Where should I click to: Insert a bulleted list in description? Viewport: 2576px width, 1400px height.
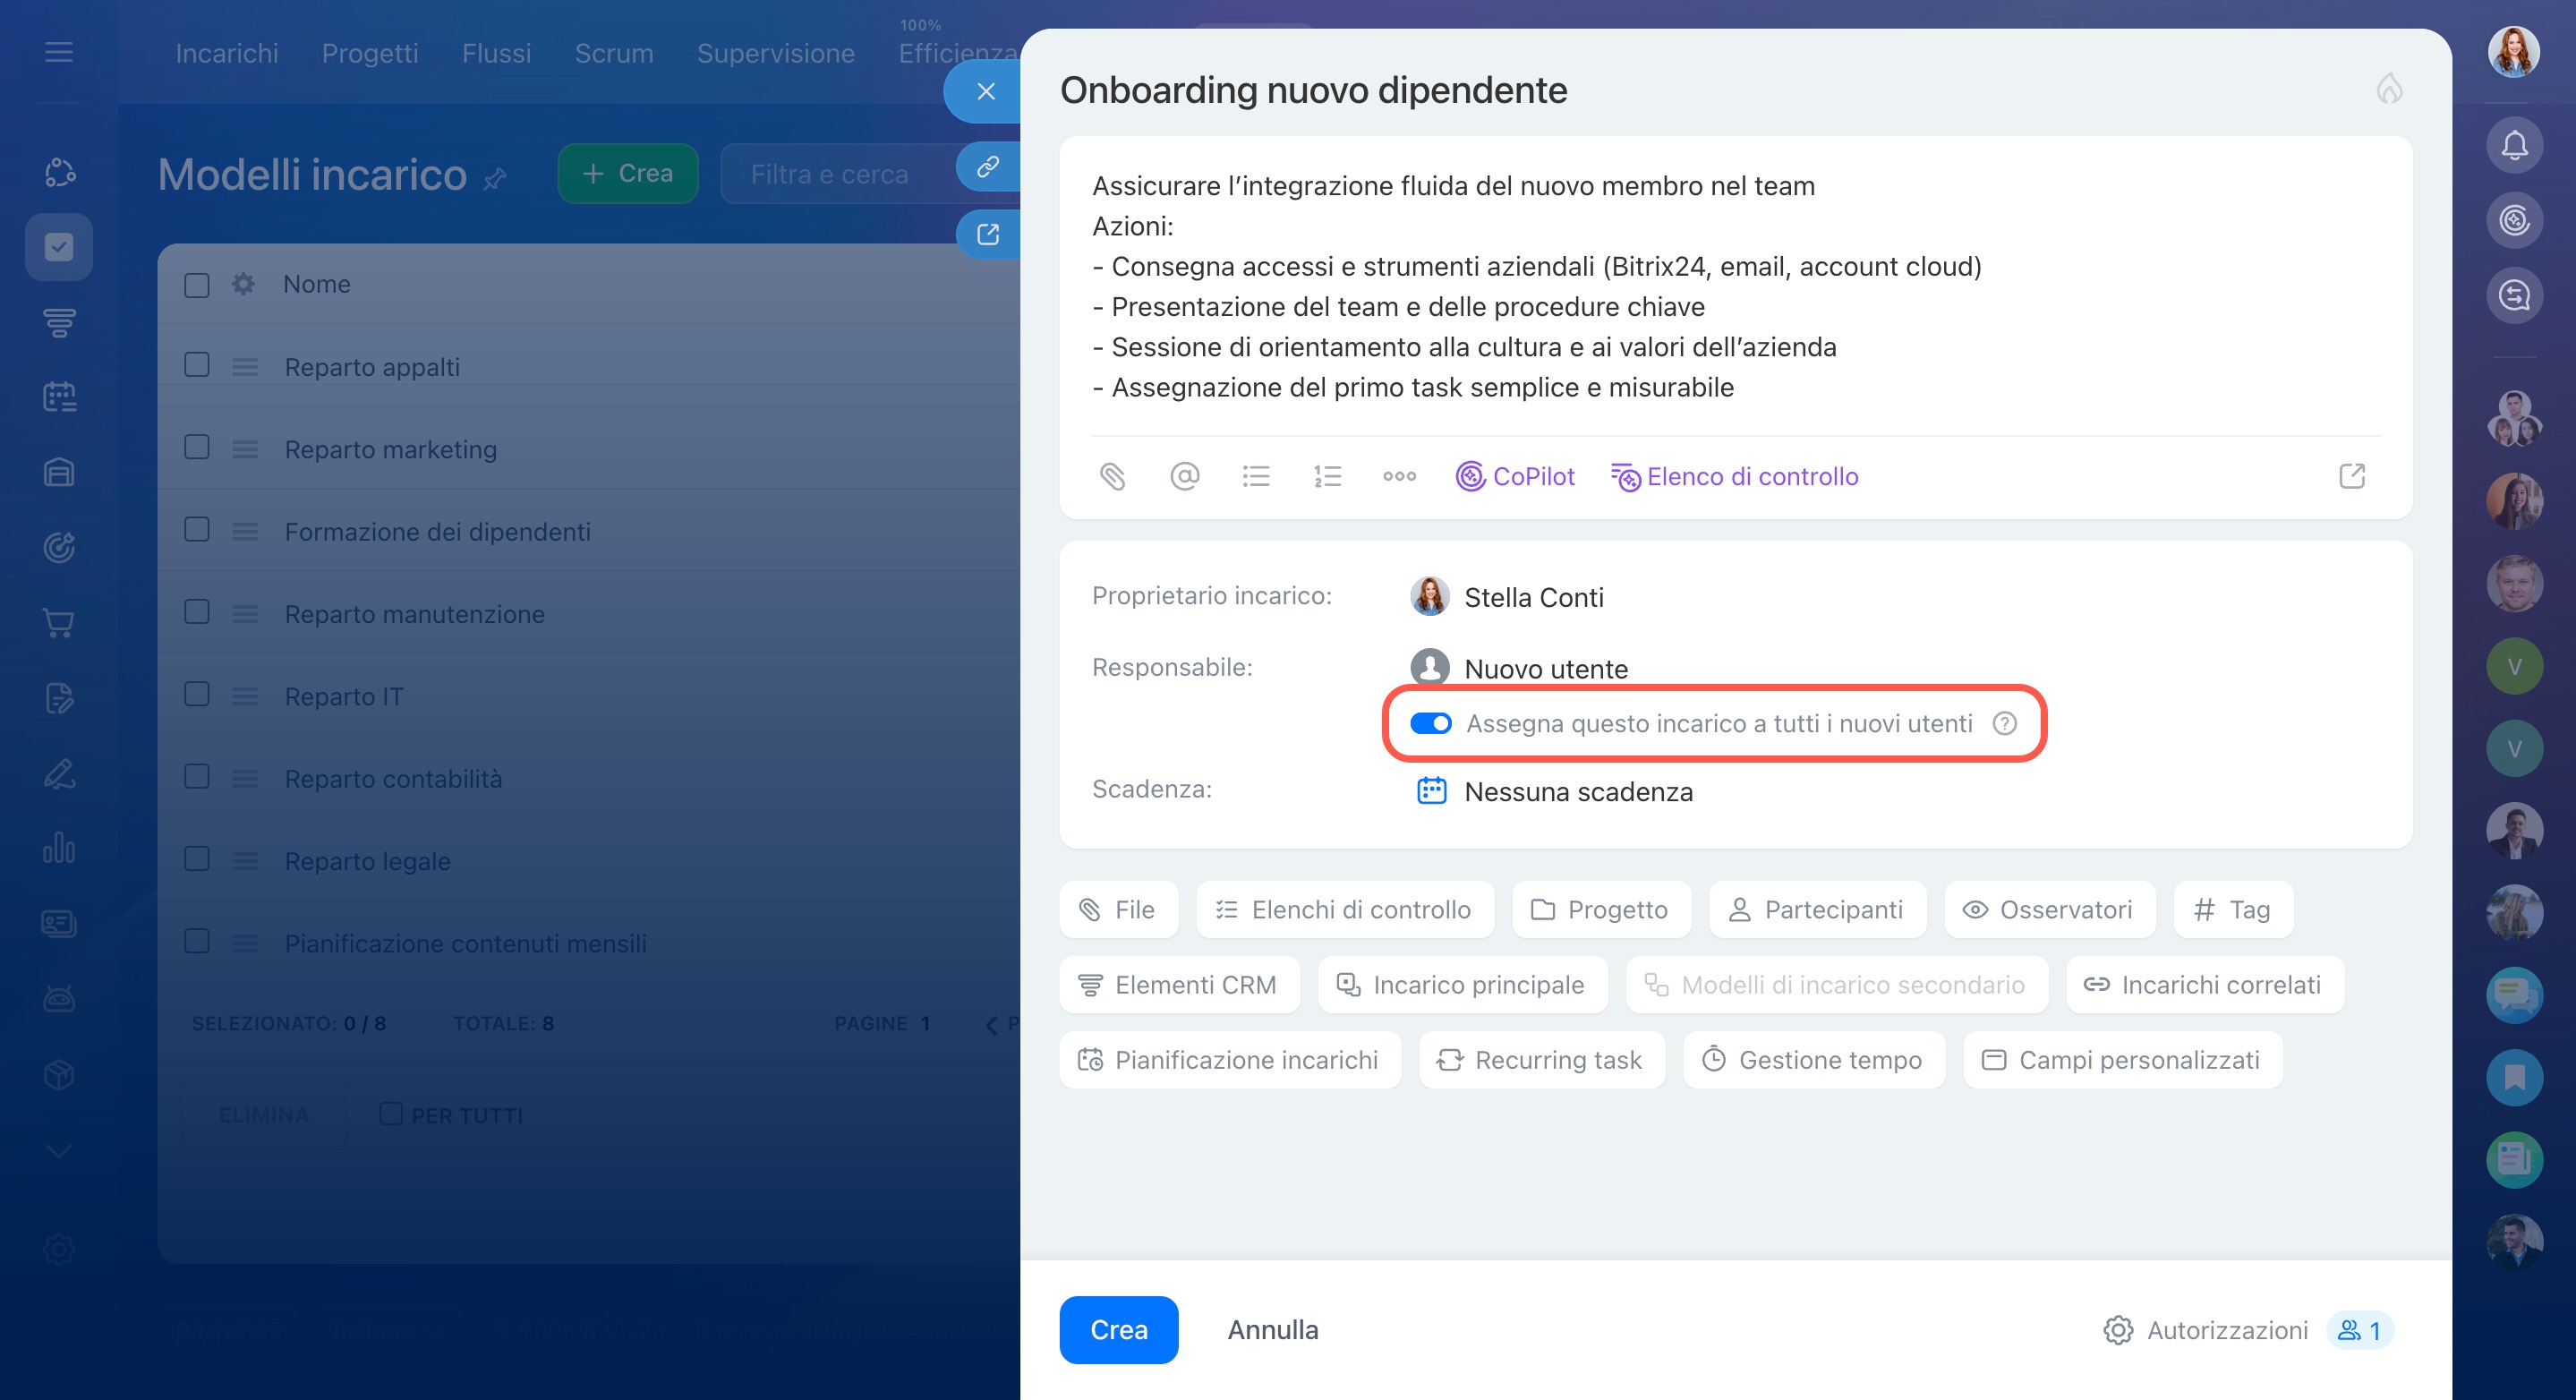tap(1256, 476)
